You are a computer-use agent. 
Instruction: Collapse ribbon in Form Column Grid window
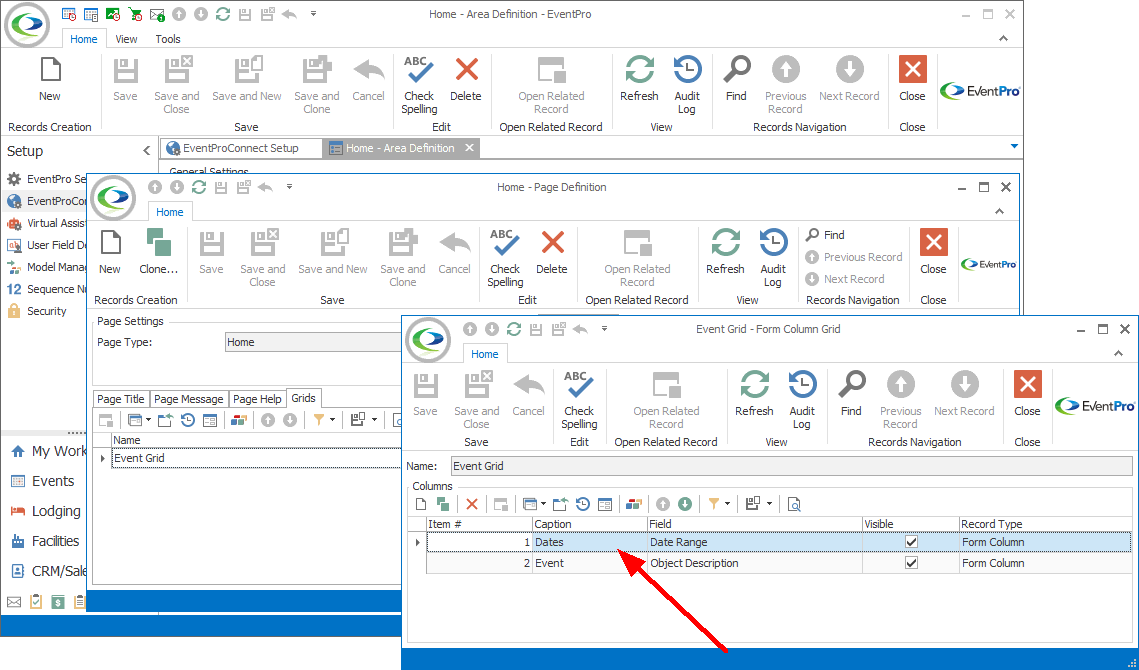(x=1118, y=353)
